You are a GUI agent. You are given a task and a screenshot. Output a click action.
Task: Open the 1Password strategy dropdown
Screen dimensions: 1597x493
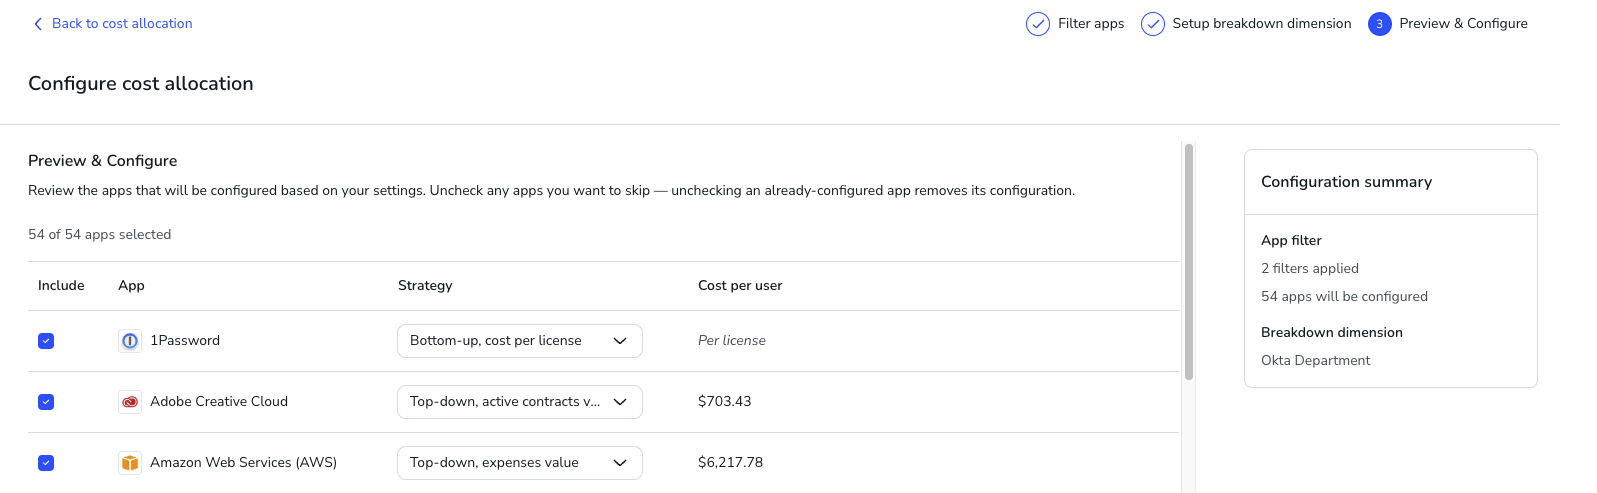520,341
